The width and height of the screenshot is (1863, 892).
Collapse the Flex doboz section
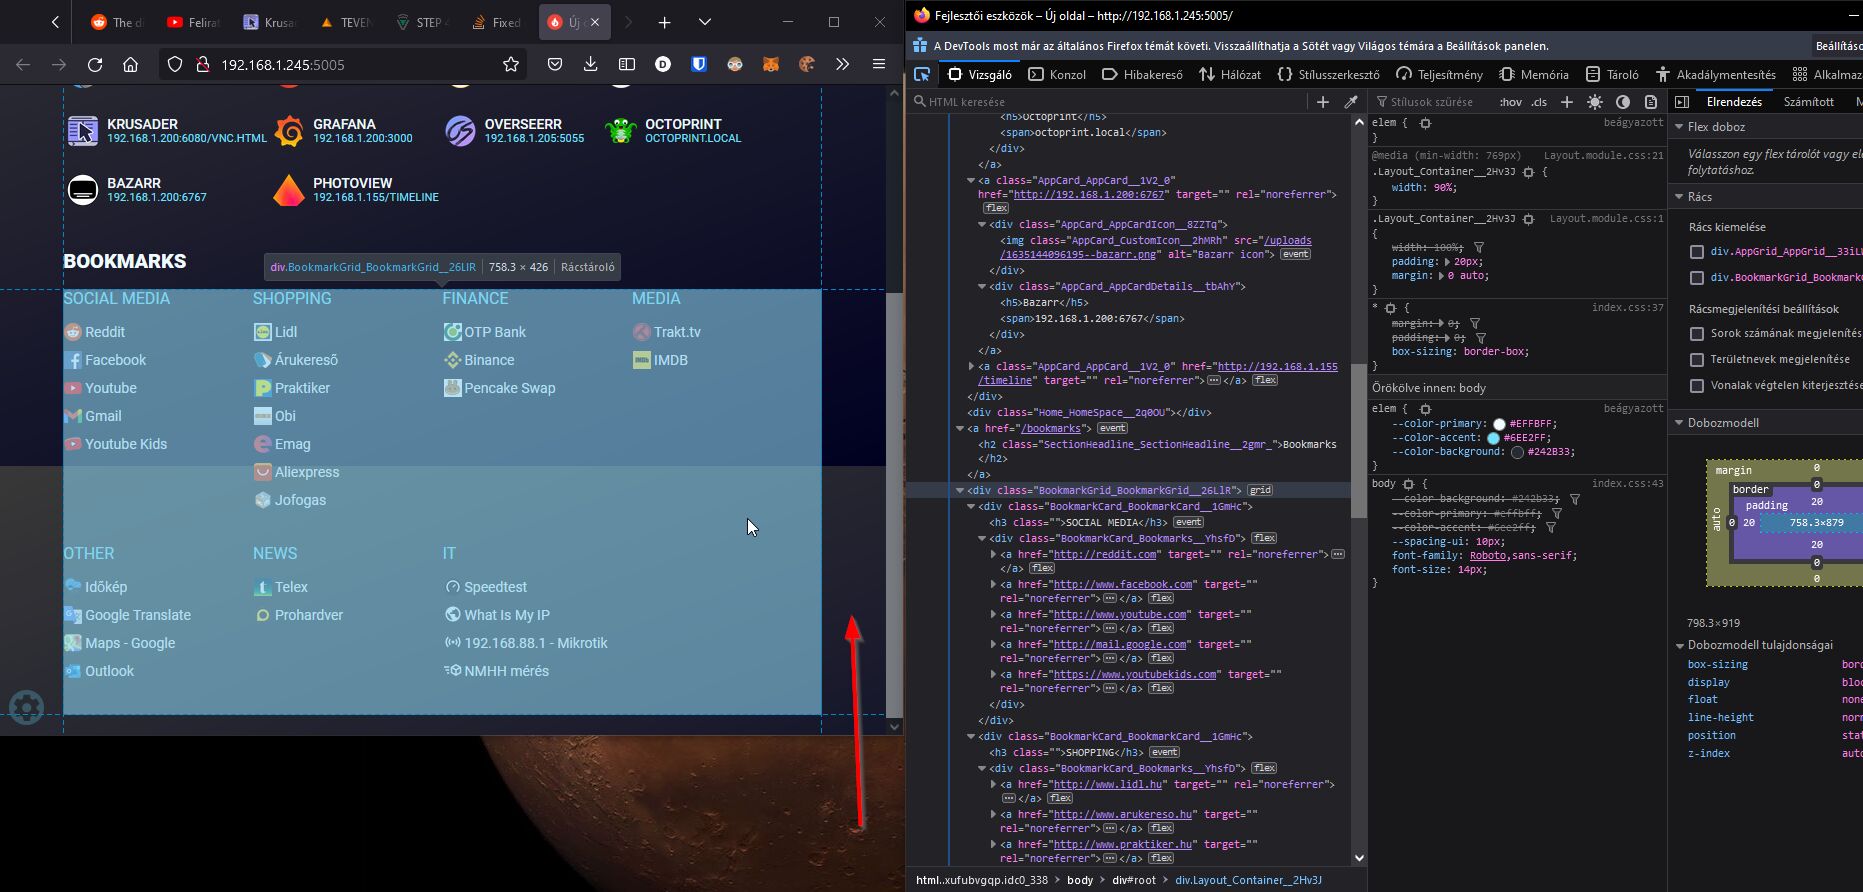pyautogui.click(x=1679, y=127)
